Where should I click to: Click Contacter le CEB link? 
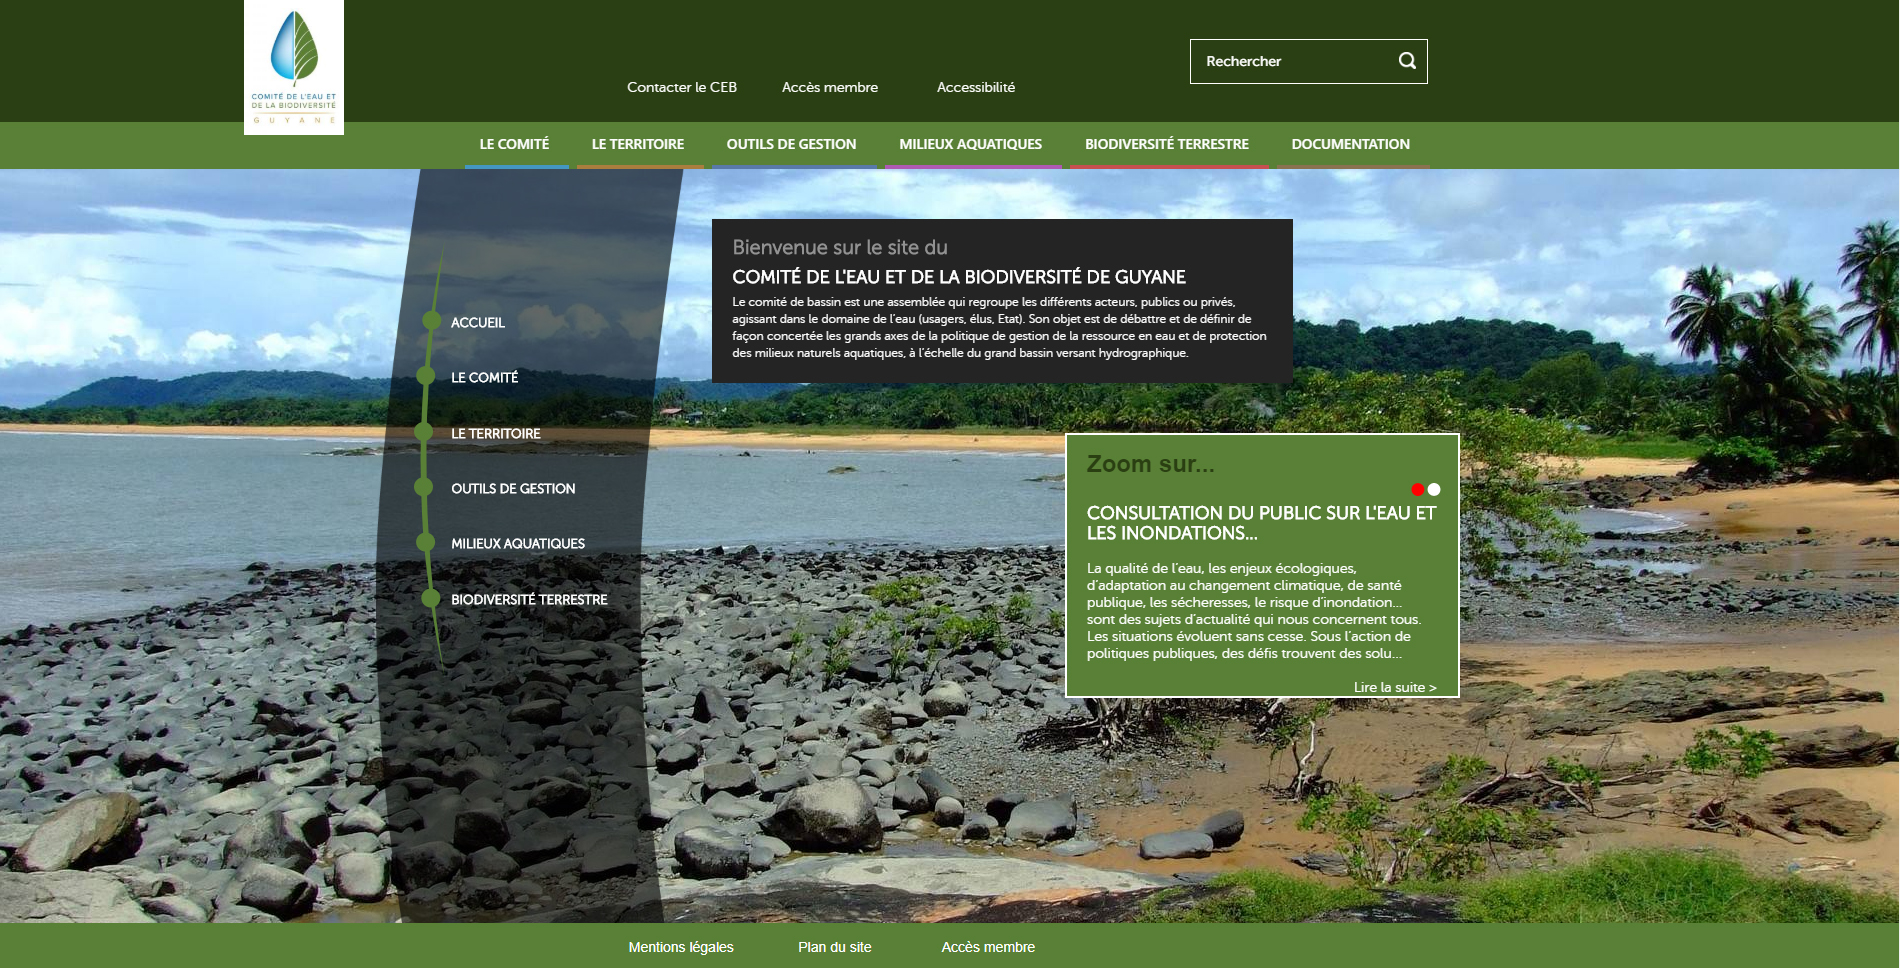coord(682,87)
